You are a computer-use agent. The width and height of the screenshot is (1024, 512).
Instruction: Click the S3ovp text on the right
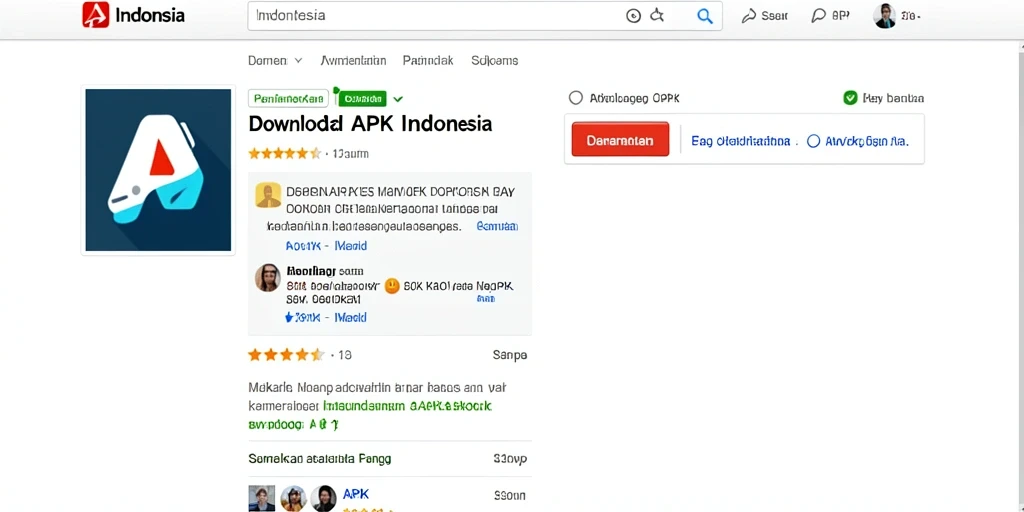[510, 459]
